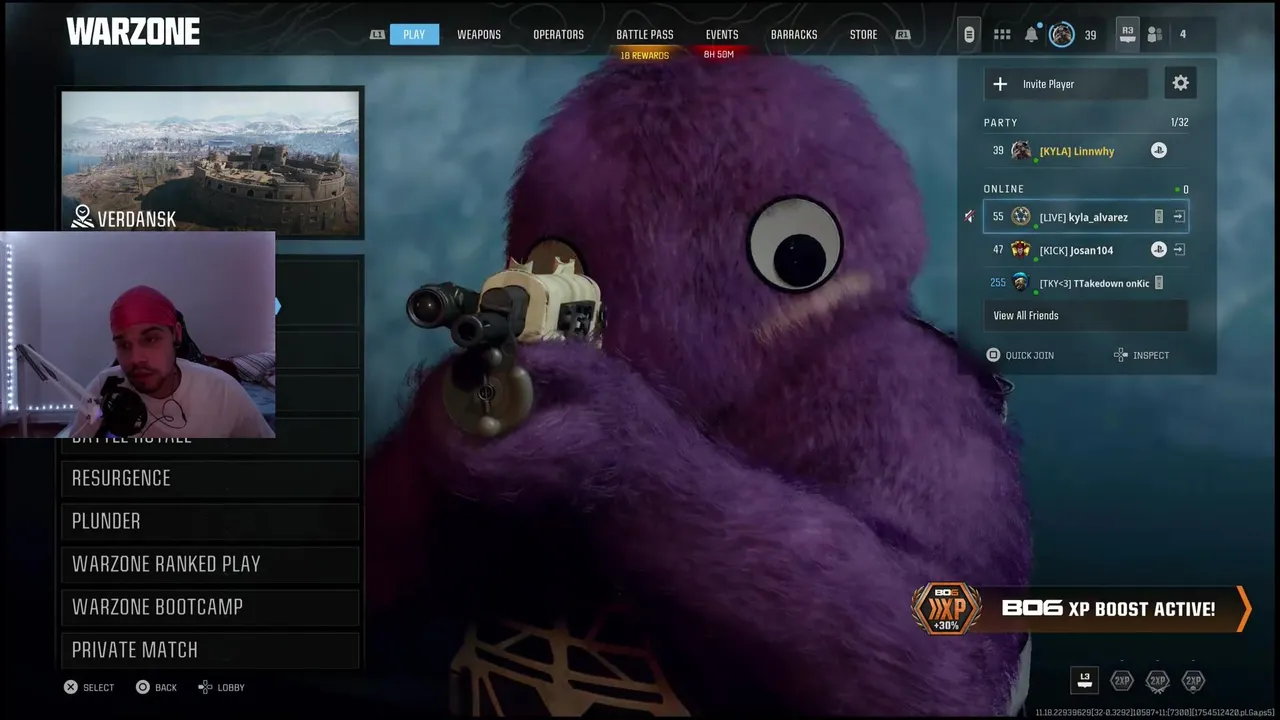Open notifications bell icon
Screen dimensions: 1280x720
pos(1031,35)
